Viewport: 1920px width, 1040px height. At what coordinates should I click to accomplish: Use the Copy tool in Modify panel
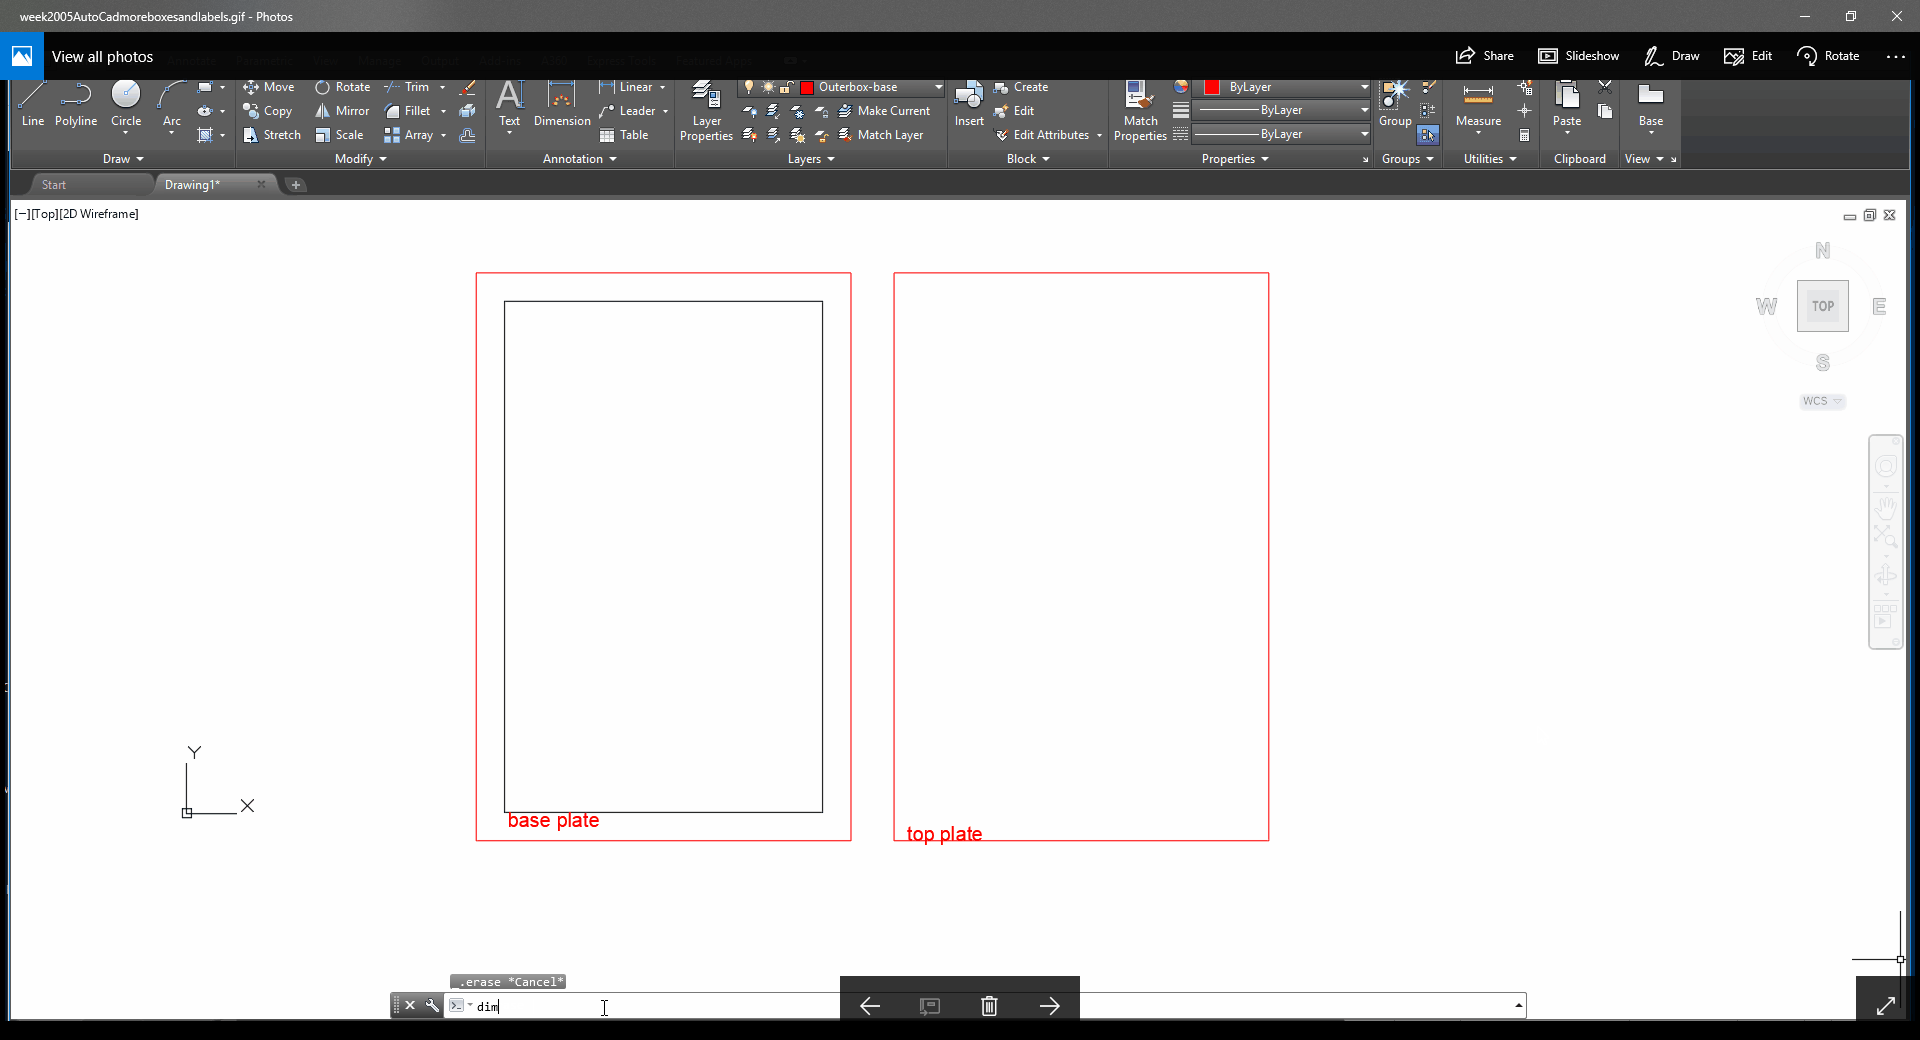click(268, 111)
